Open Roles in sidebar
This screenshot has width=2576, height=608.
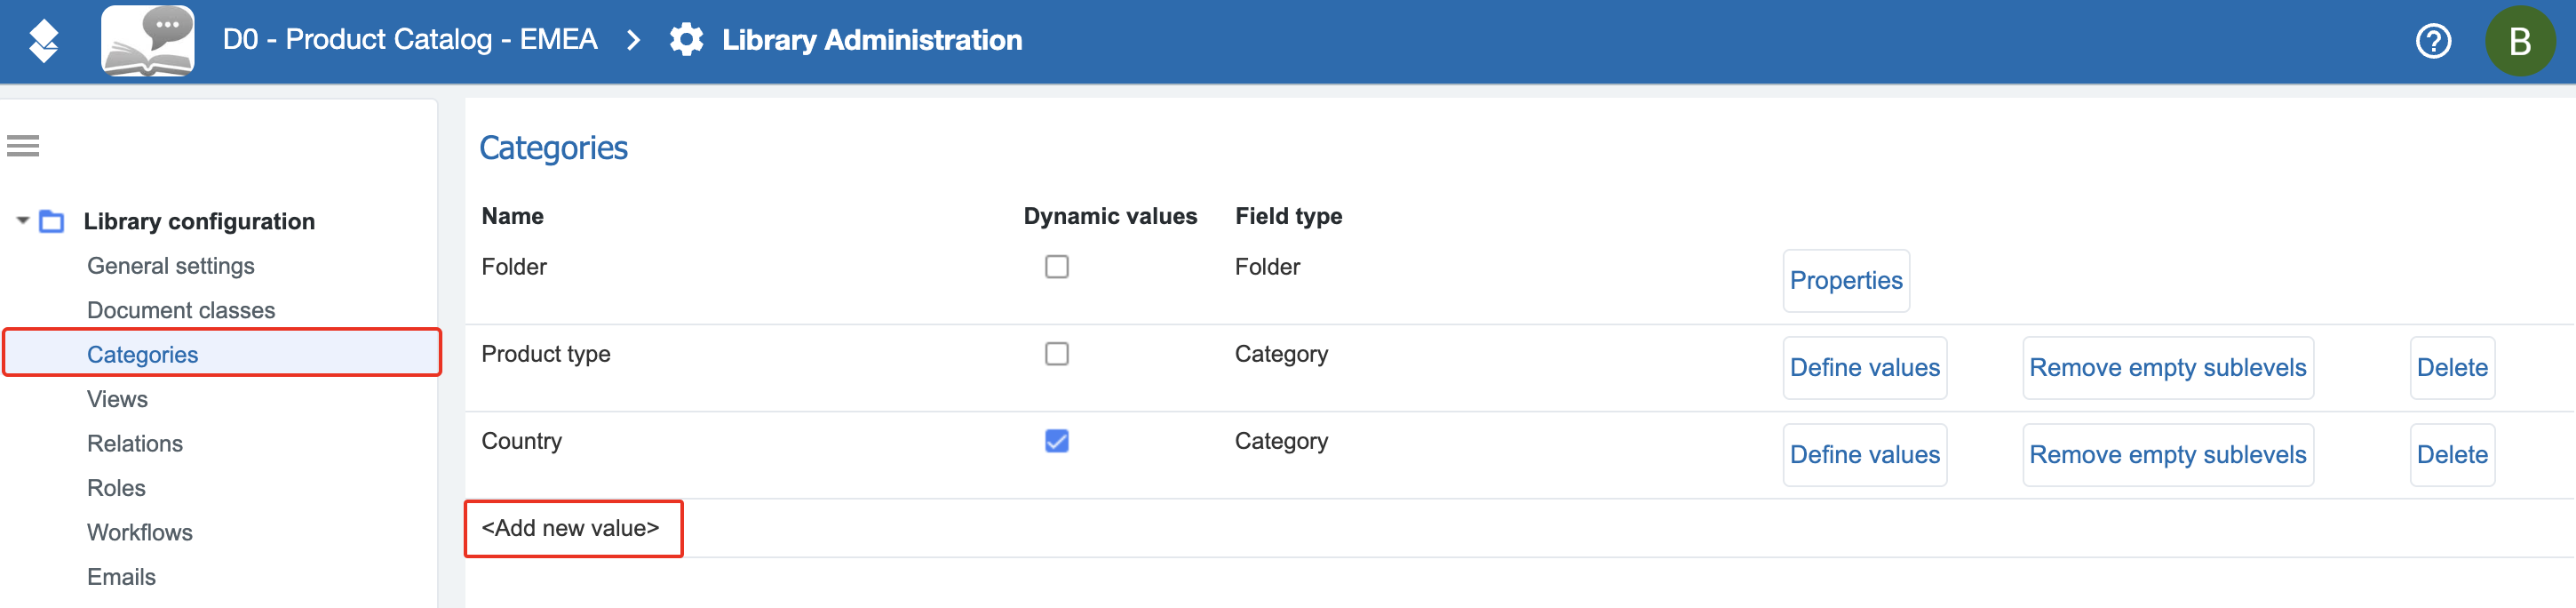point(116,488)
